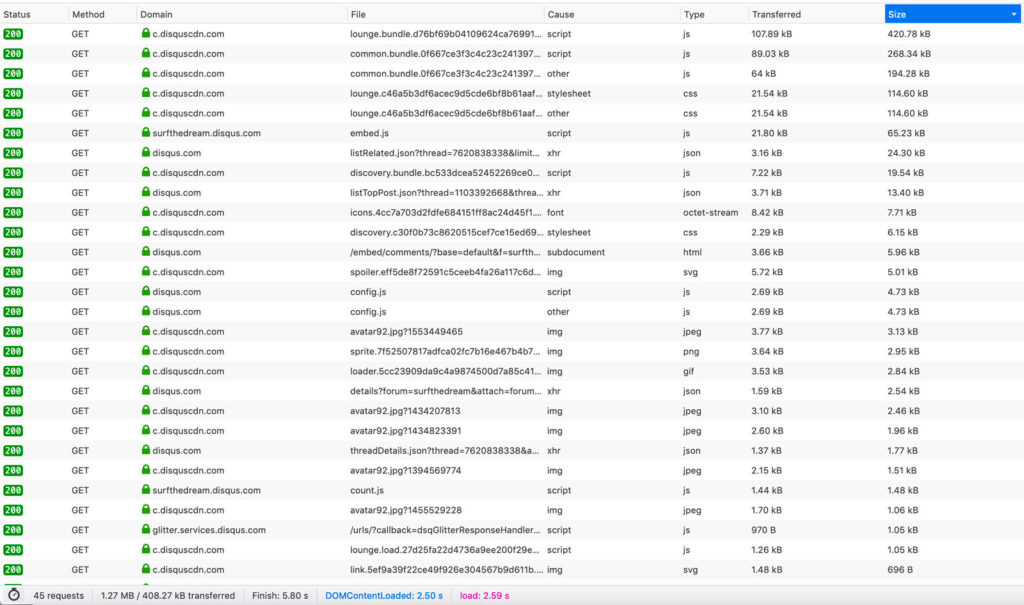Click the Size column header label
Image resolution: width=1024 pixels, height=605 pixels.
click(897, 14)
